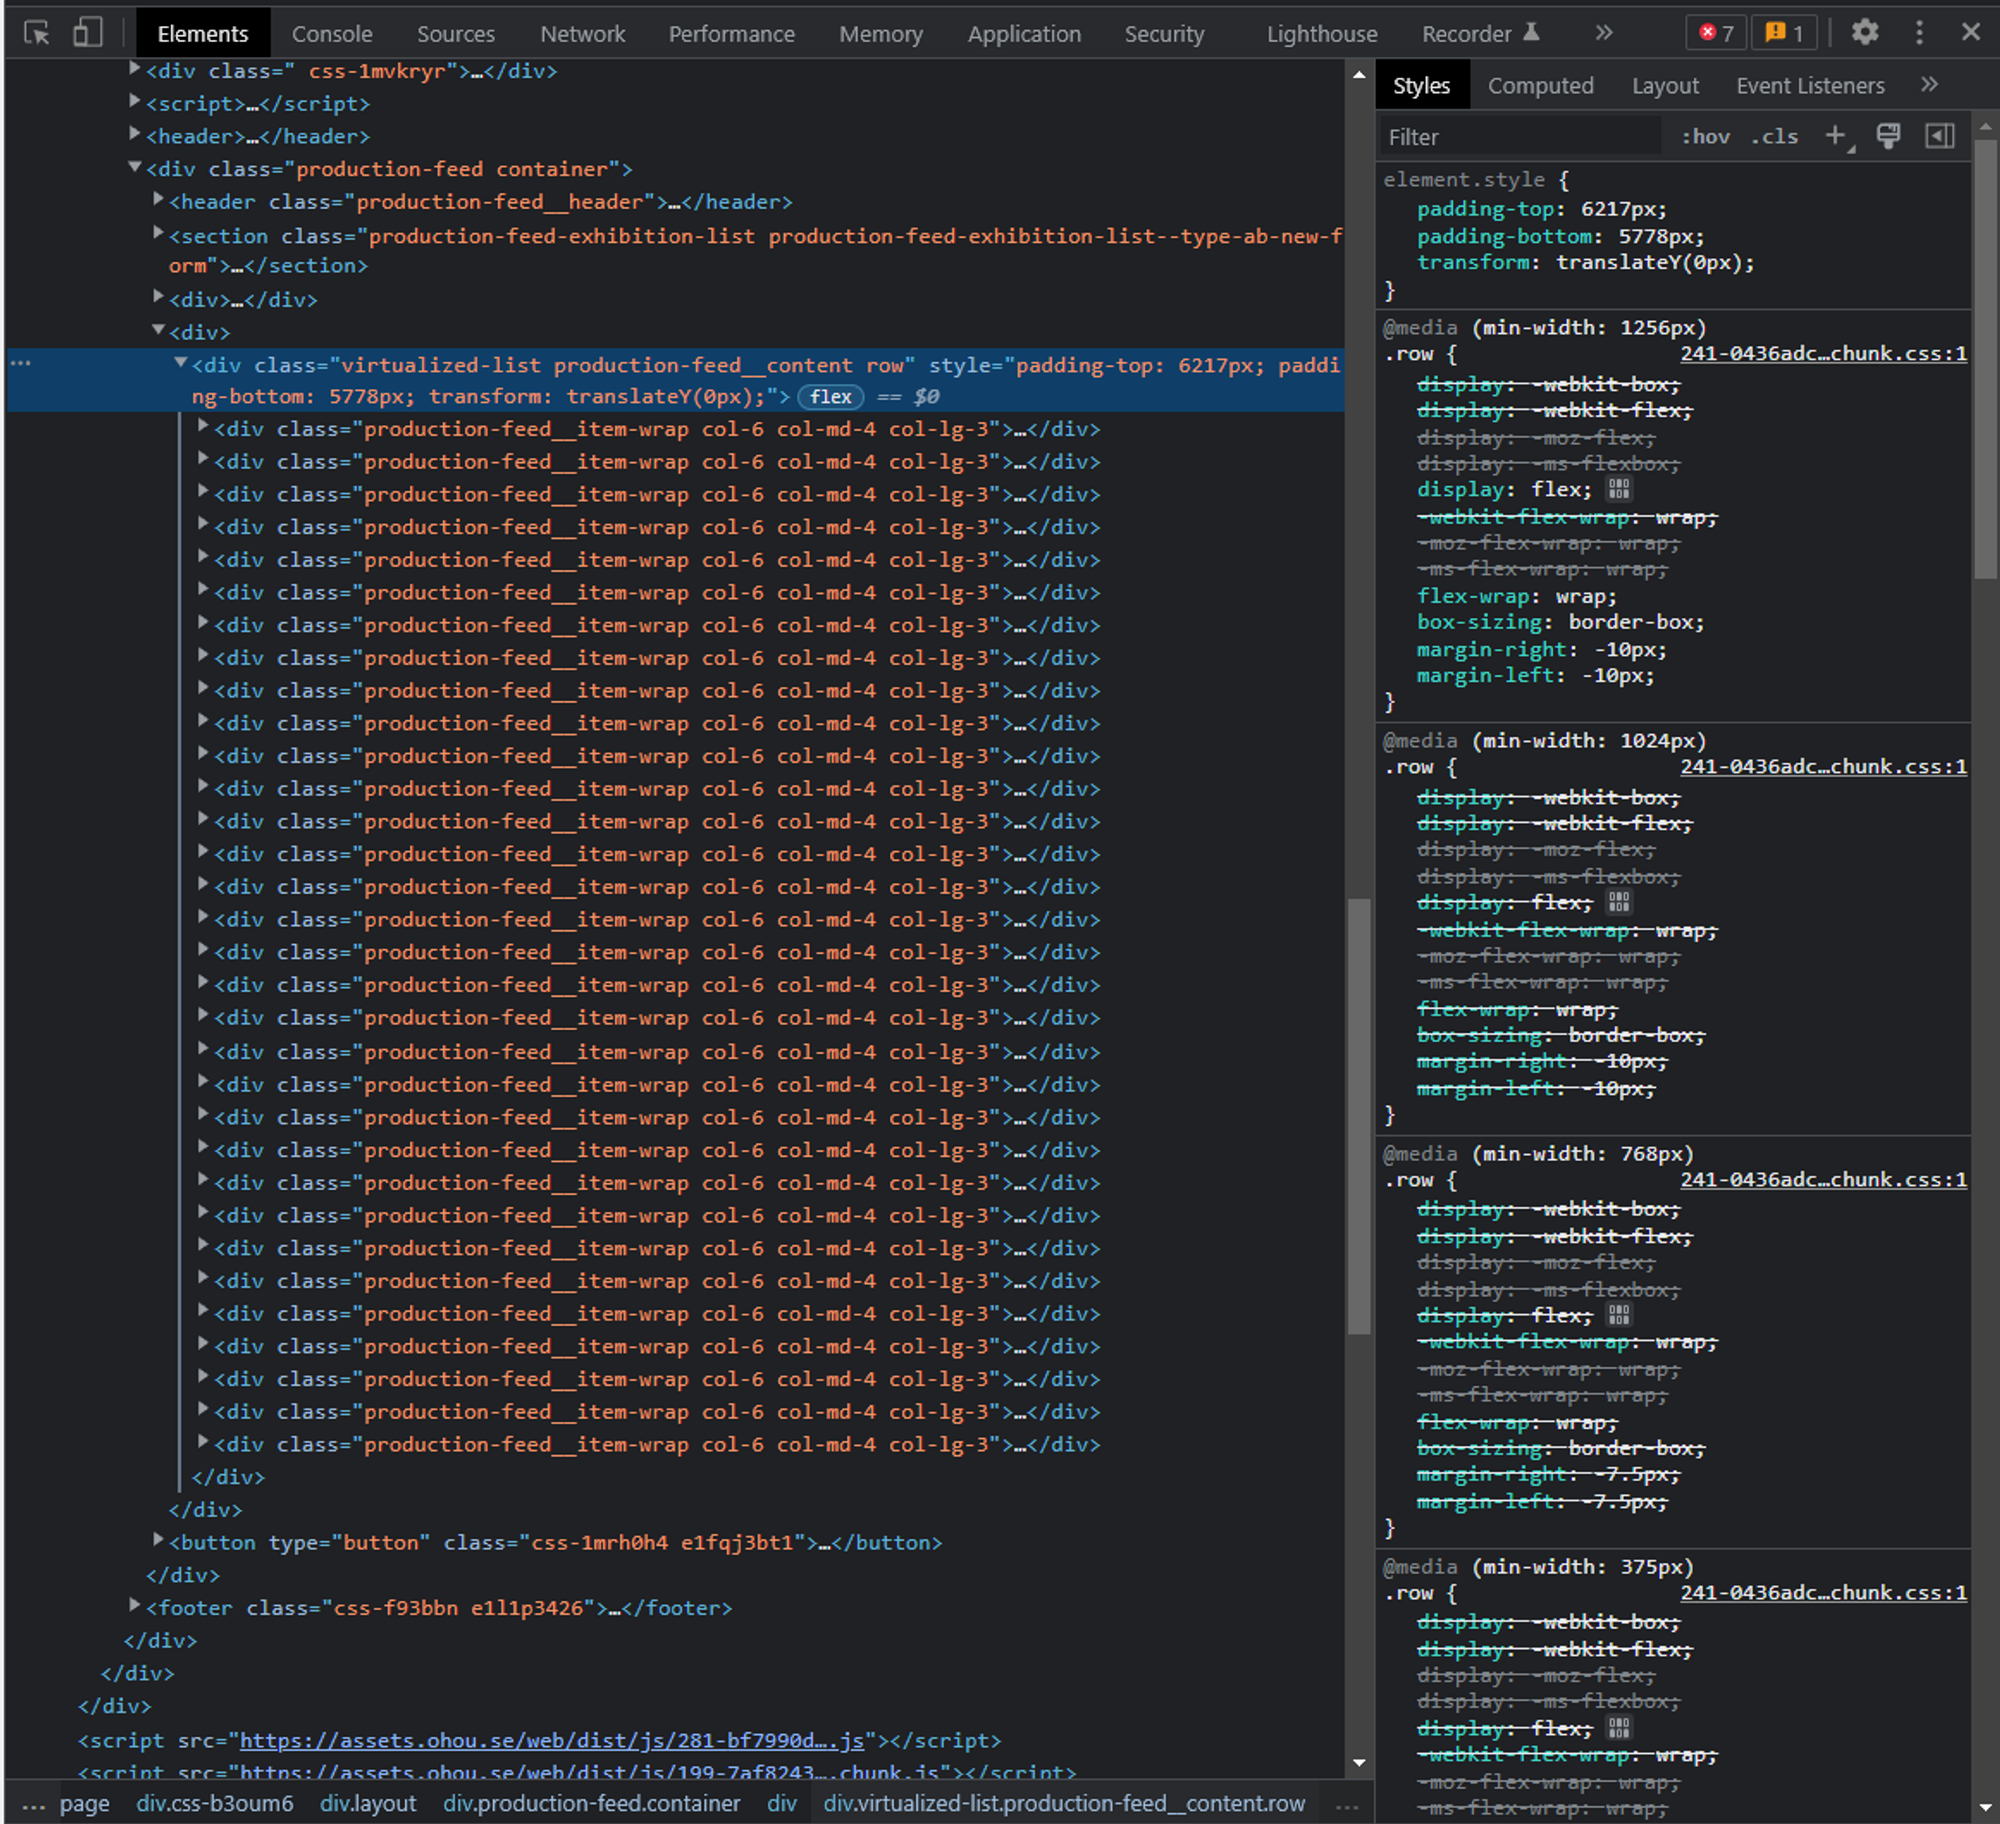This screenshot has height=1824, width=2000.
Task: Toggle the :hov element state button
Action: point(1705,136)
